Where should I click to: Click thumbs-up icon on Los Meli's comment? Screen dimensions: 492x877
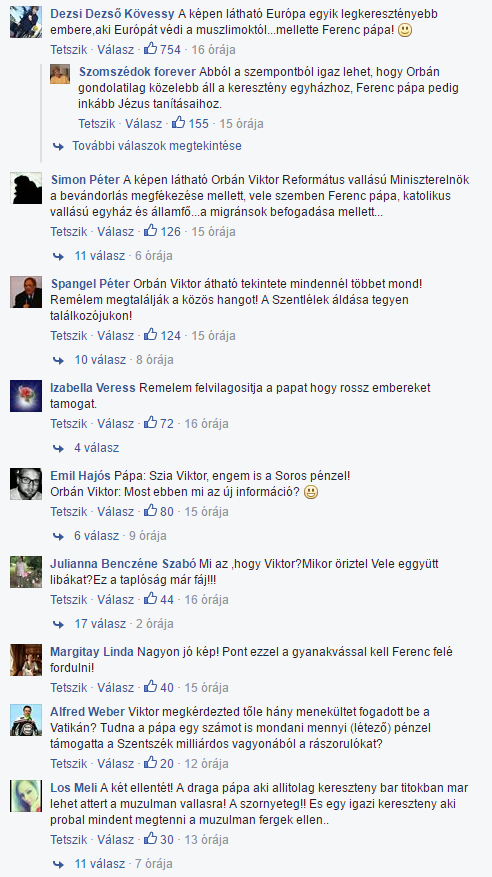tap(150, 839)
